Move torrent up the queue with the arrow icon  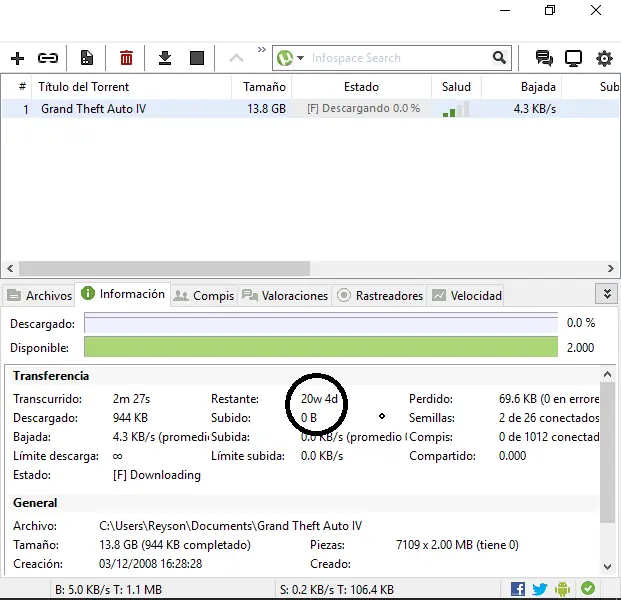point(236,58)
